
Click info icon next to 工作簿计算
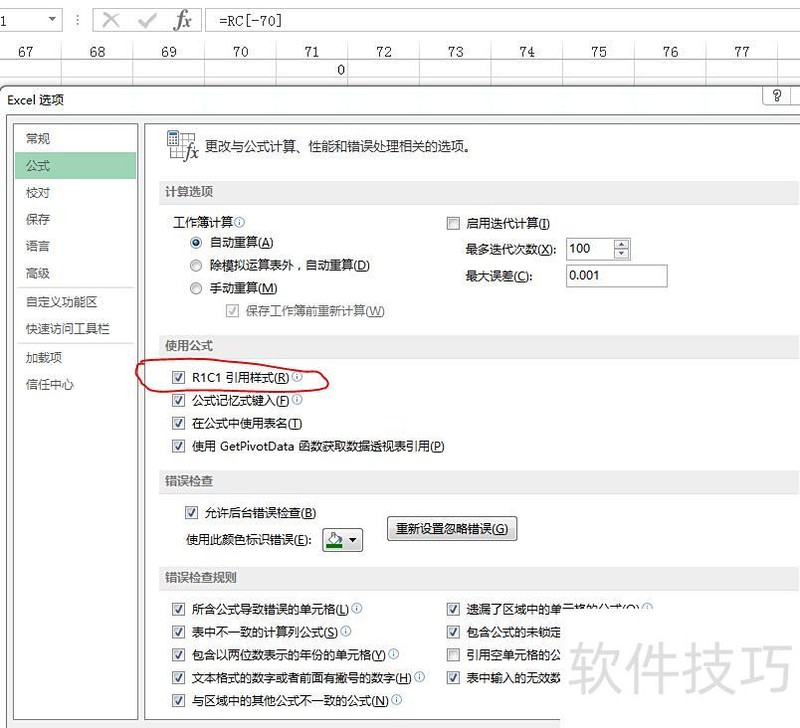pyautogui.click(x=240, y=223)
